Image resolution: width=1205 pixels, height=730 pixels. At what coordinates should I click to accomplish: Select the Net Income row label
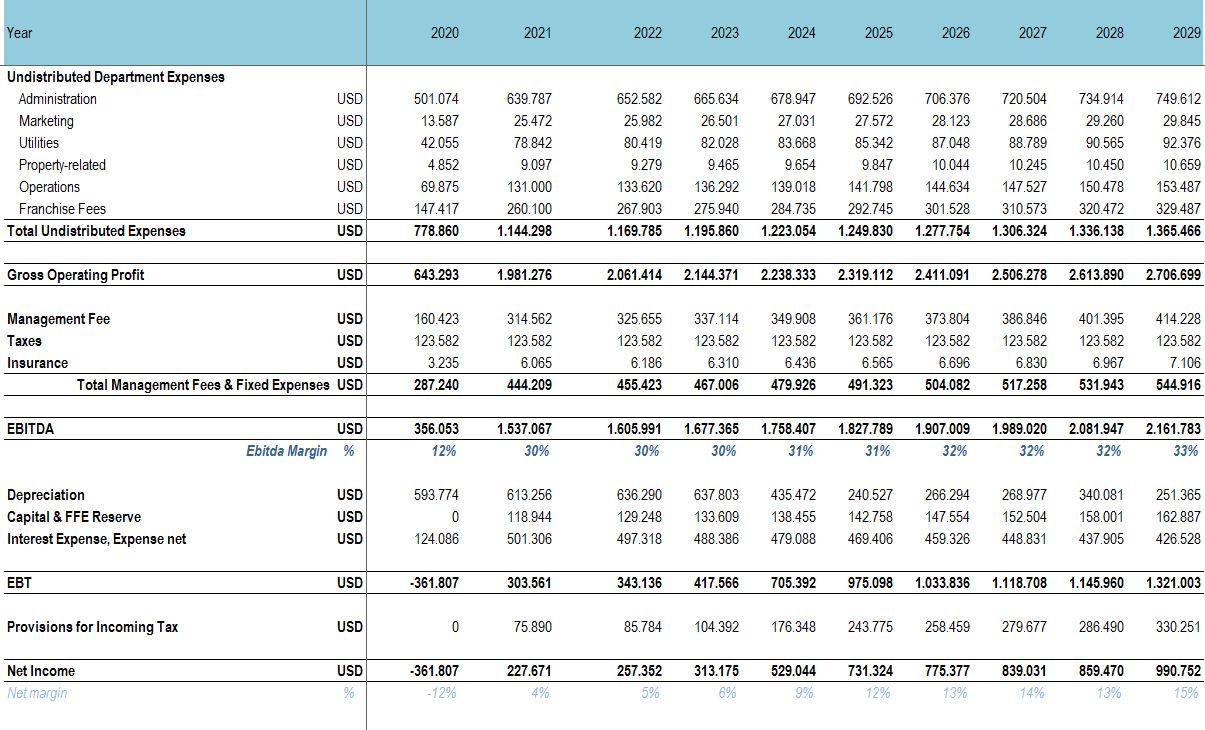click(x=41, y=671)
